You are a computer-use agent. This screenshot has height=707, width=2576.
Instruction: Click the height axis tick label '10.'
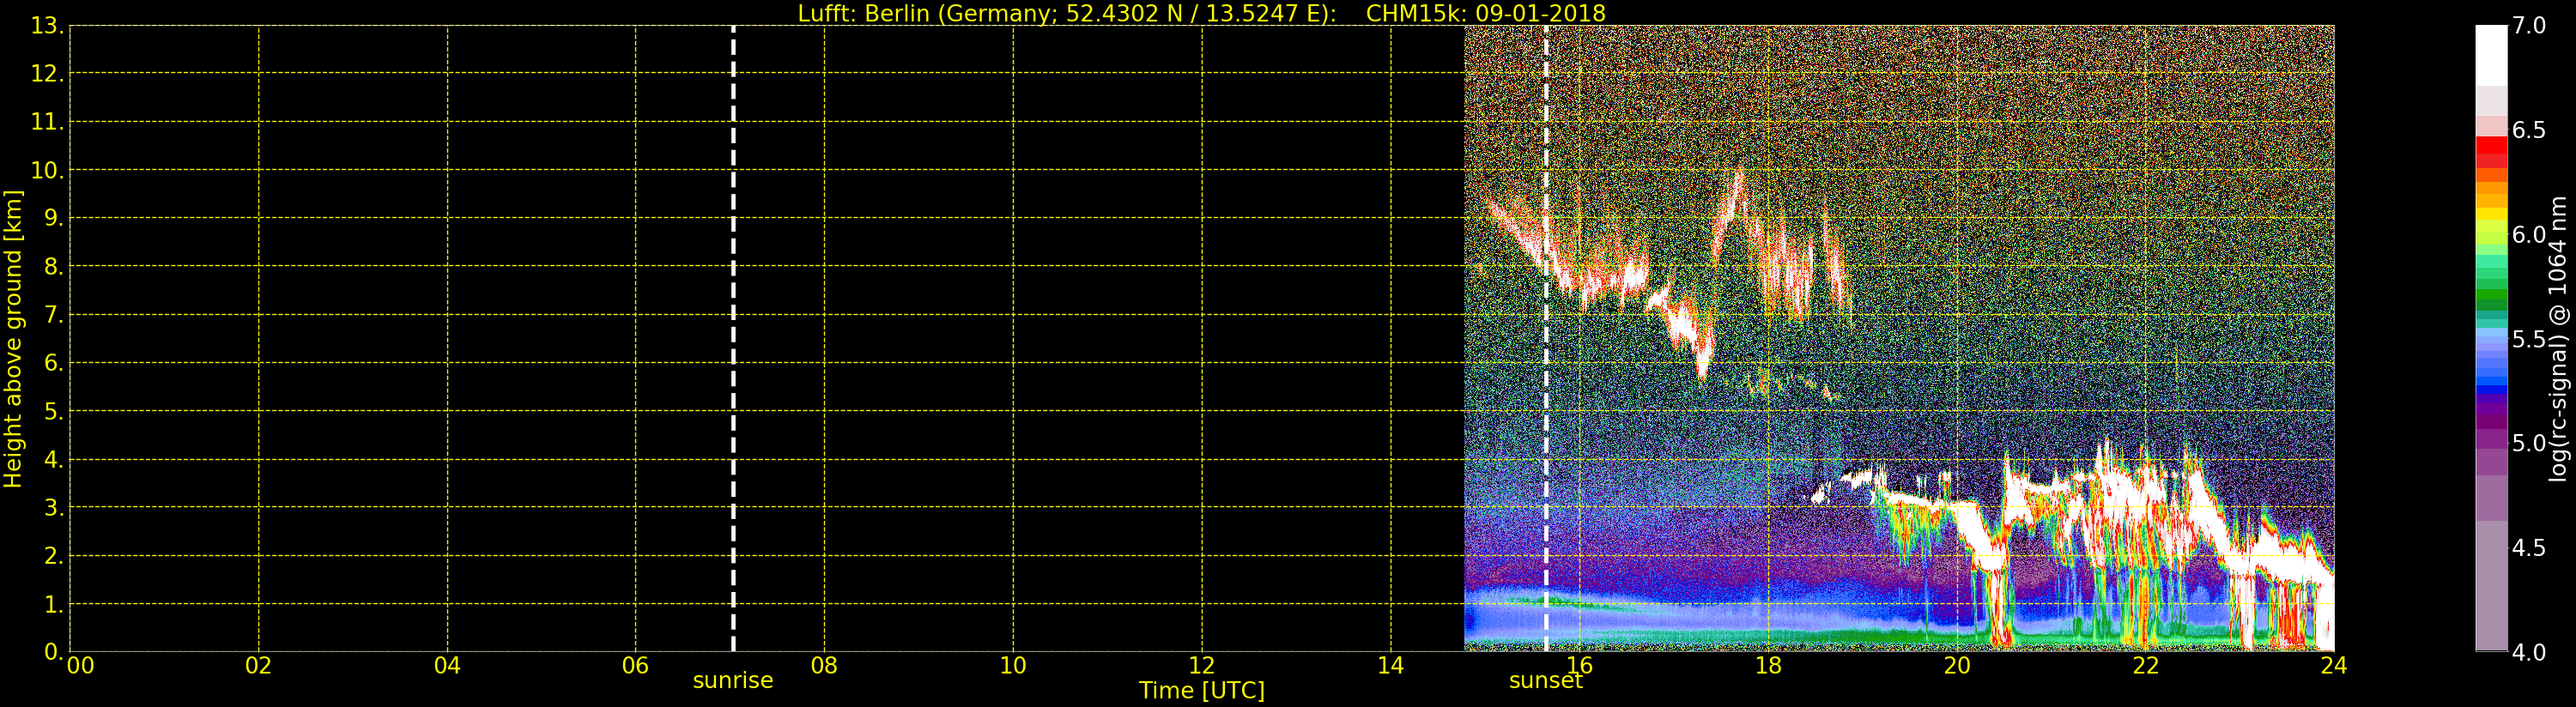coord(47,170)
